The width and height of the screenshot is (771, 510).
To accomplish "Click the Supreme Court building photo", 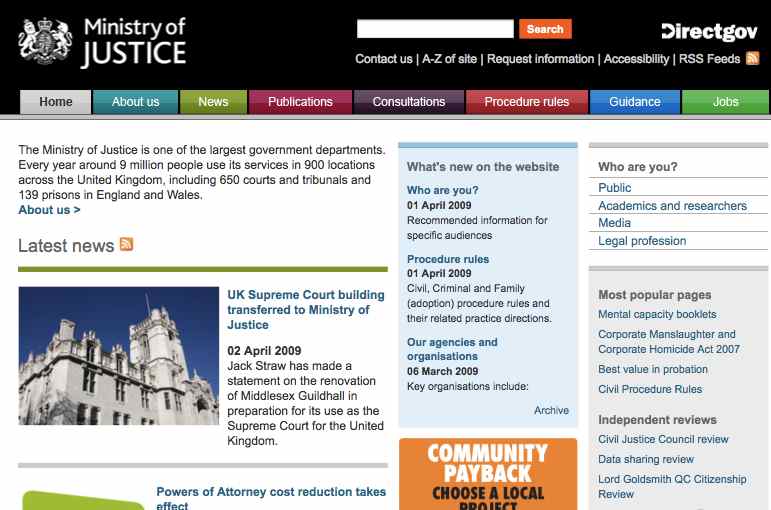I will pyautogui.click(x=119, y=356).
